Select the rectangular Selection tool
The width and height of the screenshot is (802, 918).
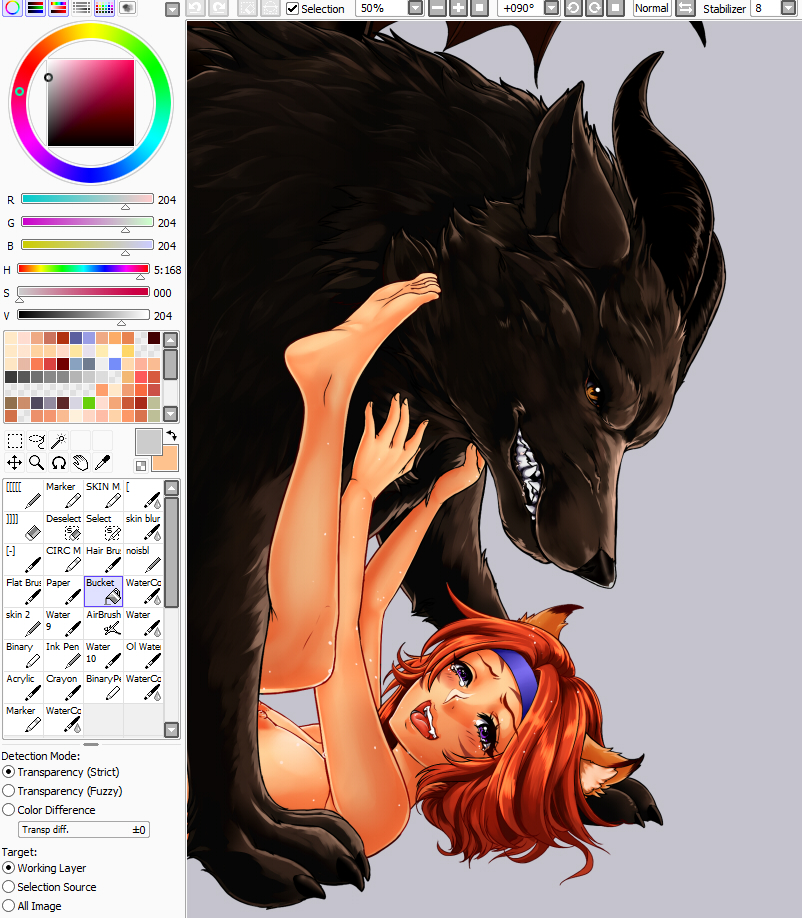tap(15, 440)
